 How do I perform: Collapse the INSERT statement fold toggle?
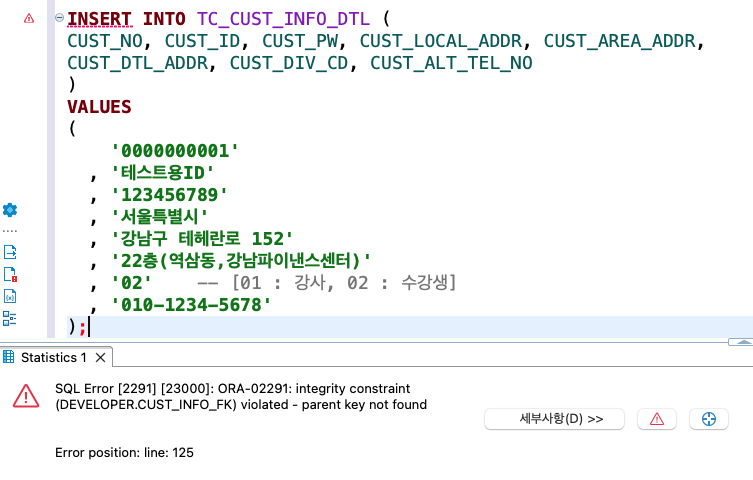[x=60, y=18]
